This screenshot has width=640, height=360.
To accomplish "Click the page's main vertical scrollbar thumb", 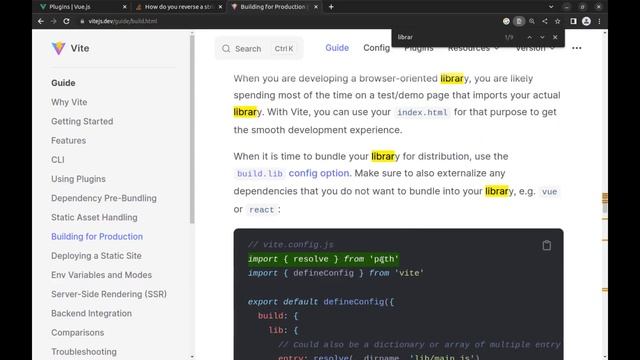I will point(605,208).
